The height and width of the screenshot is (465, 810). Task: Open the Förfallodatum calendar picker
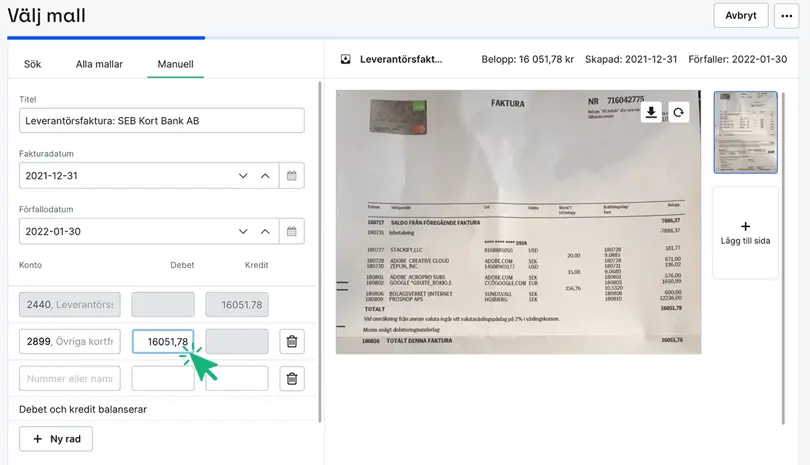click(x=292, y=231)
